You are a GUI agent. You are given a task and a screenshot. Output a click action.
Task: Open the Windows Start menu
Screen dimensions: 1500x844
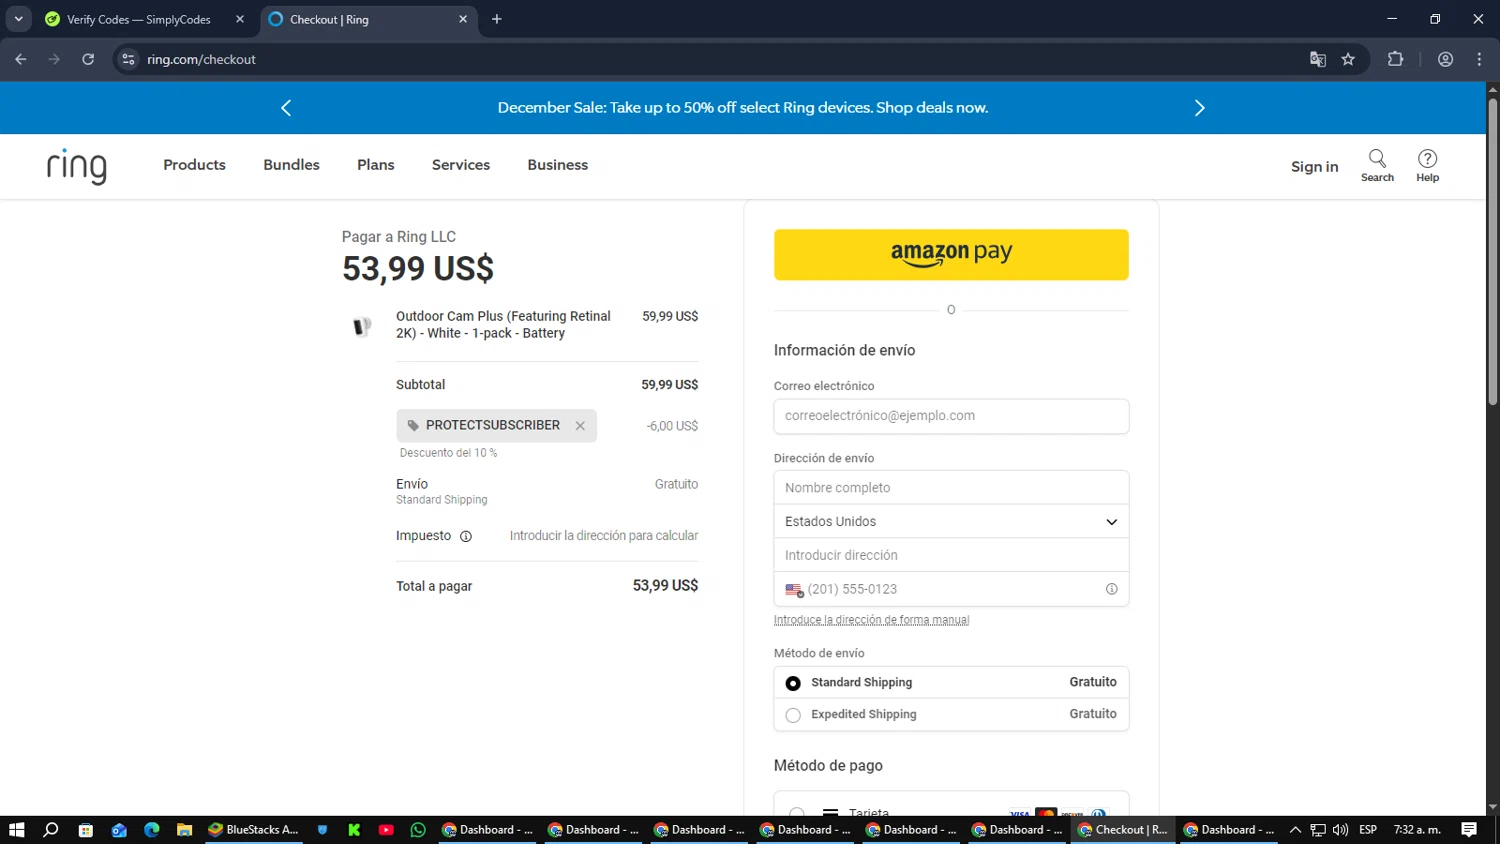tap(16, 830)
